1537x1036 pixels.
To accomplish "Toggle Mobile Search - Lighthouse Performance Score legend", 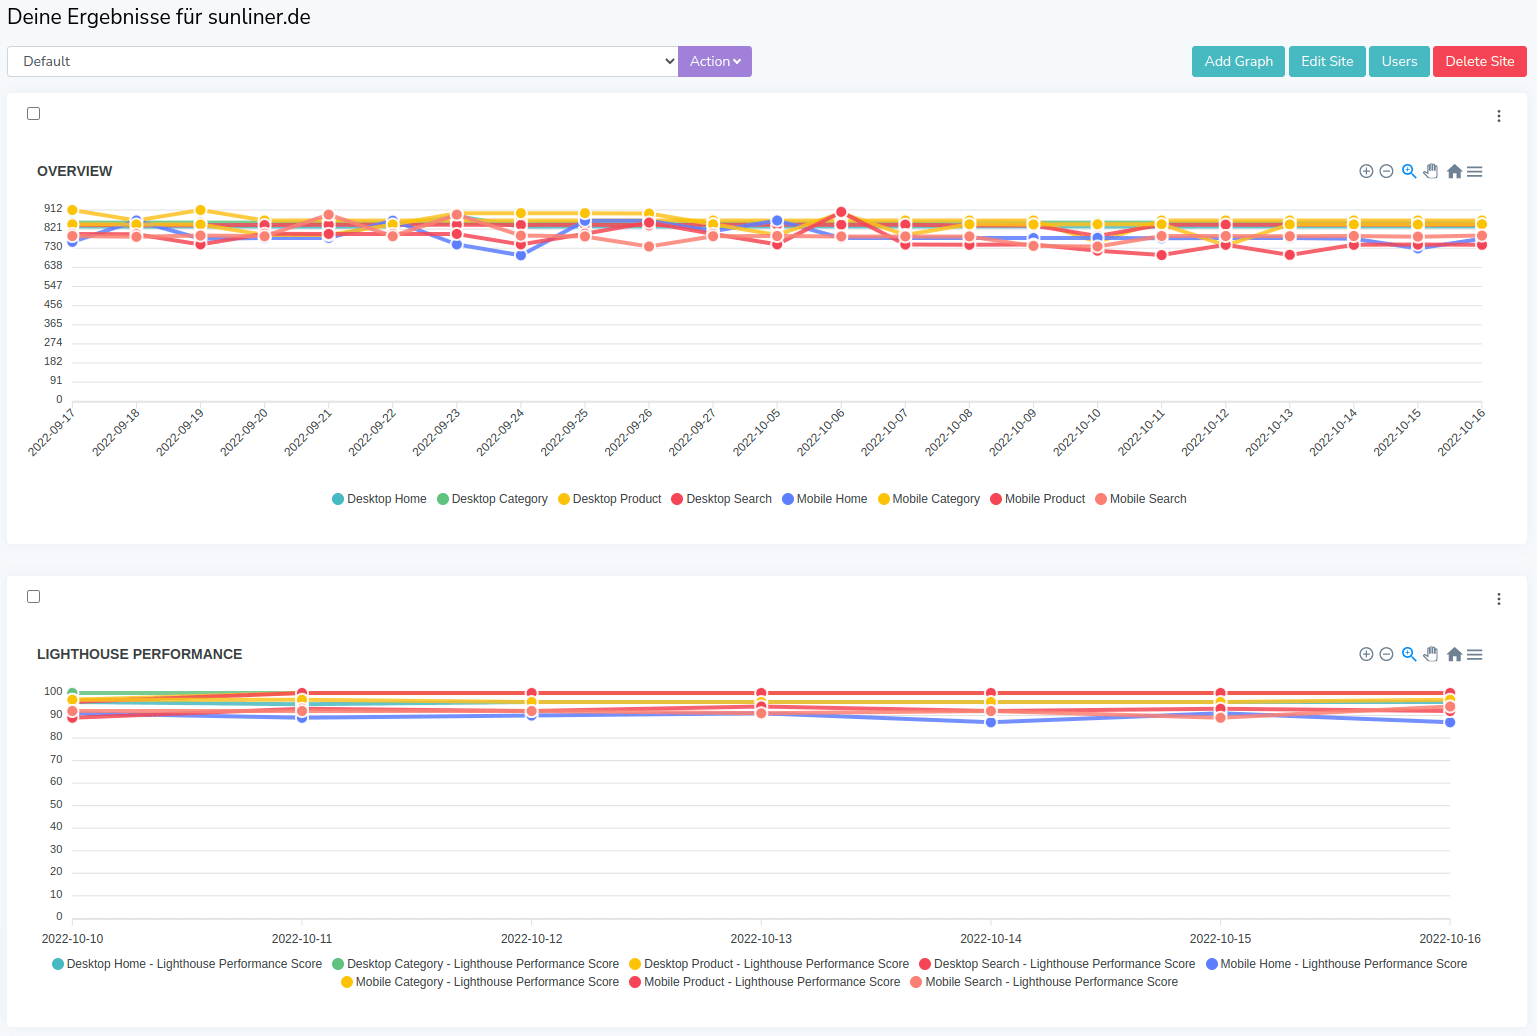I will (x=1044, y=982).
